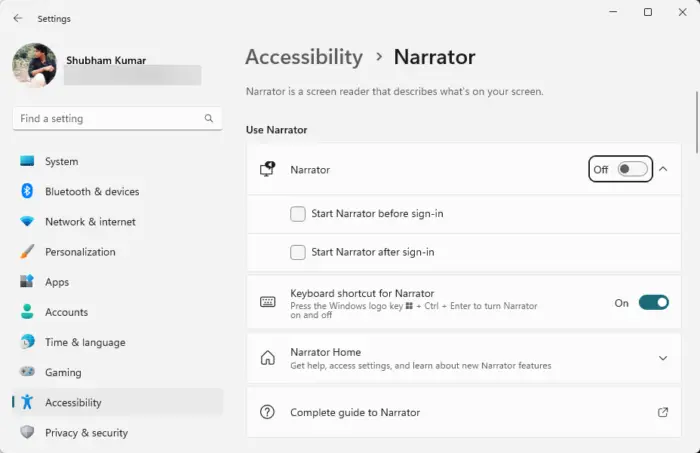700x453 pixels.
Task: Go to Privacy & security settings
Action: (86, 433)
